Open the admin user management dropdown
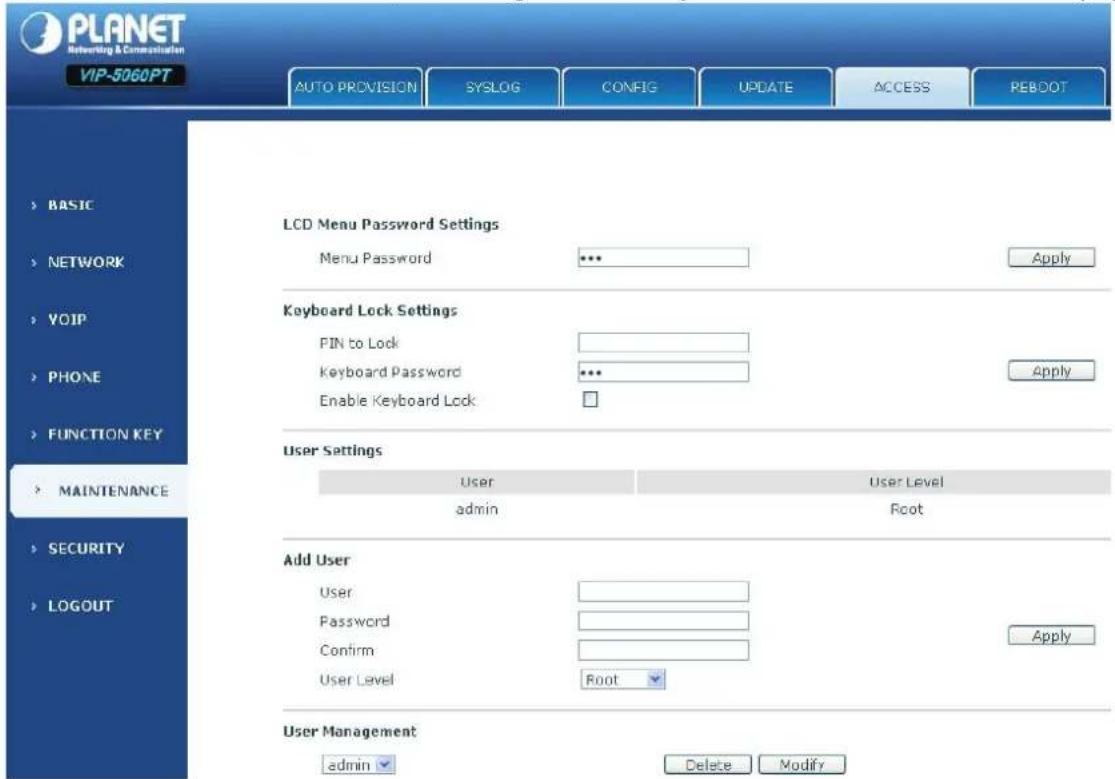The width and height of the screenshot is (1115, 779). click(x=359, y=765)
